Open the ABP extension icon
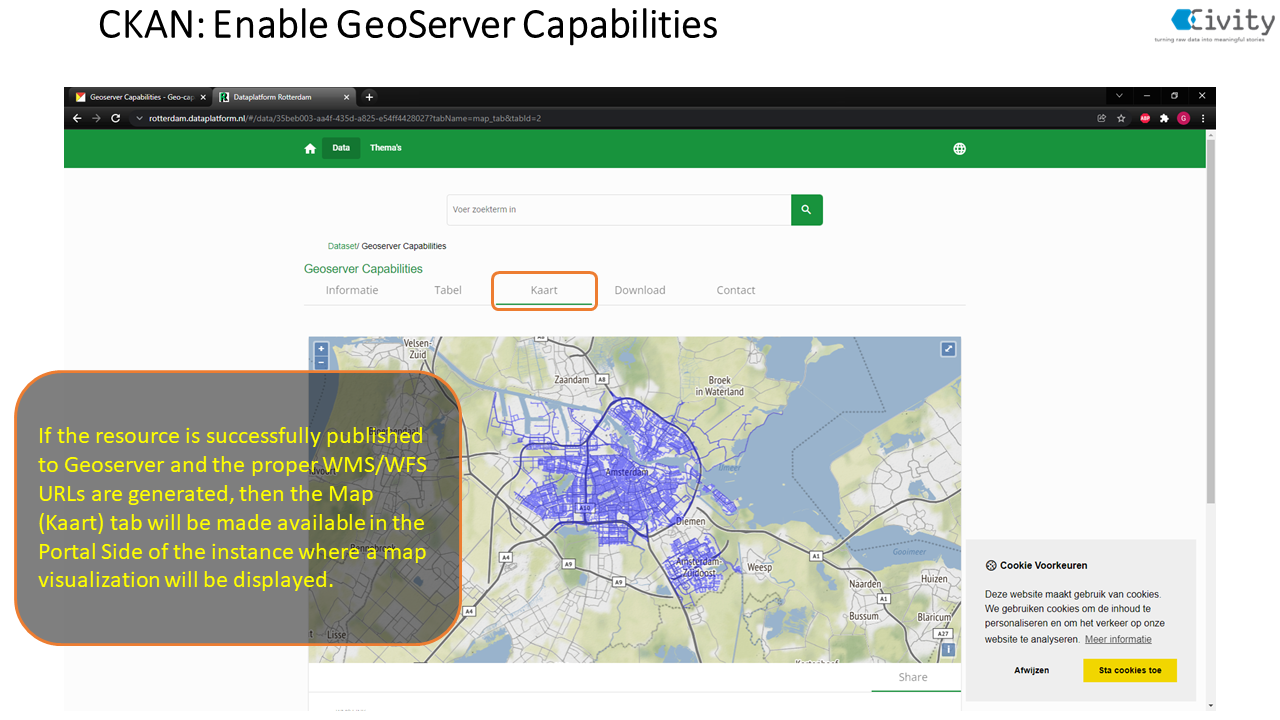Screen dimensions: 1280x720 (1145, 118)
